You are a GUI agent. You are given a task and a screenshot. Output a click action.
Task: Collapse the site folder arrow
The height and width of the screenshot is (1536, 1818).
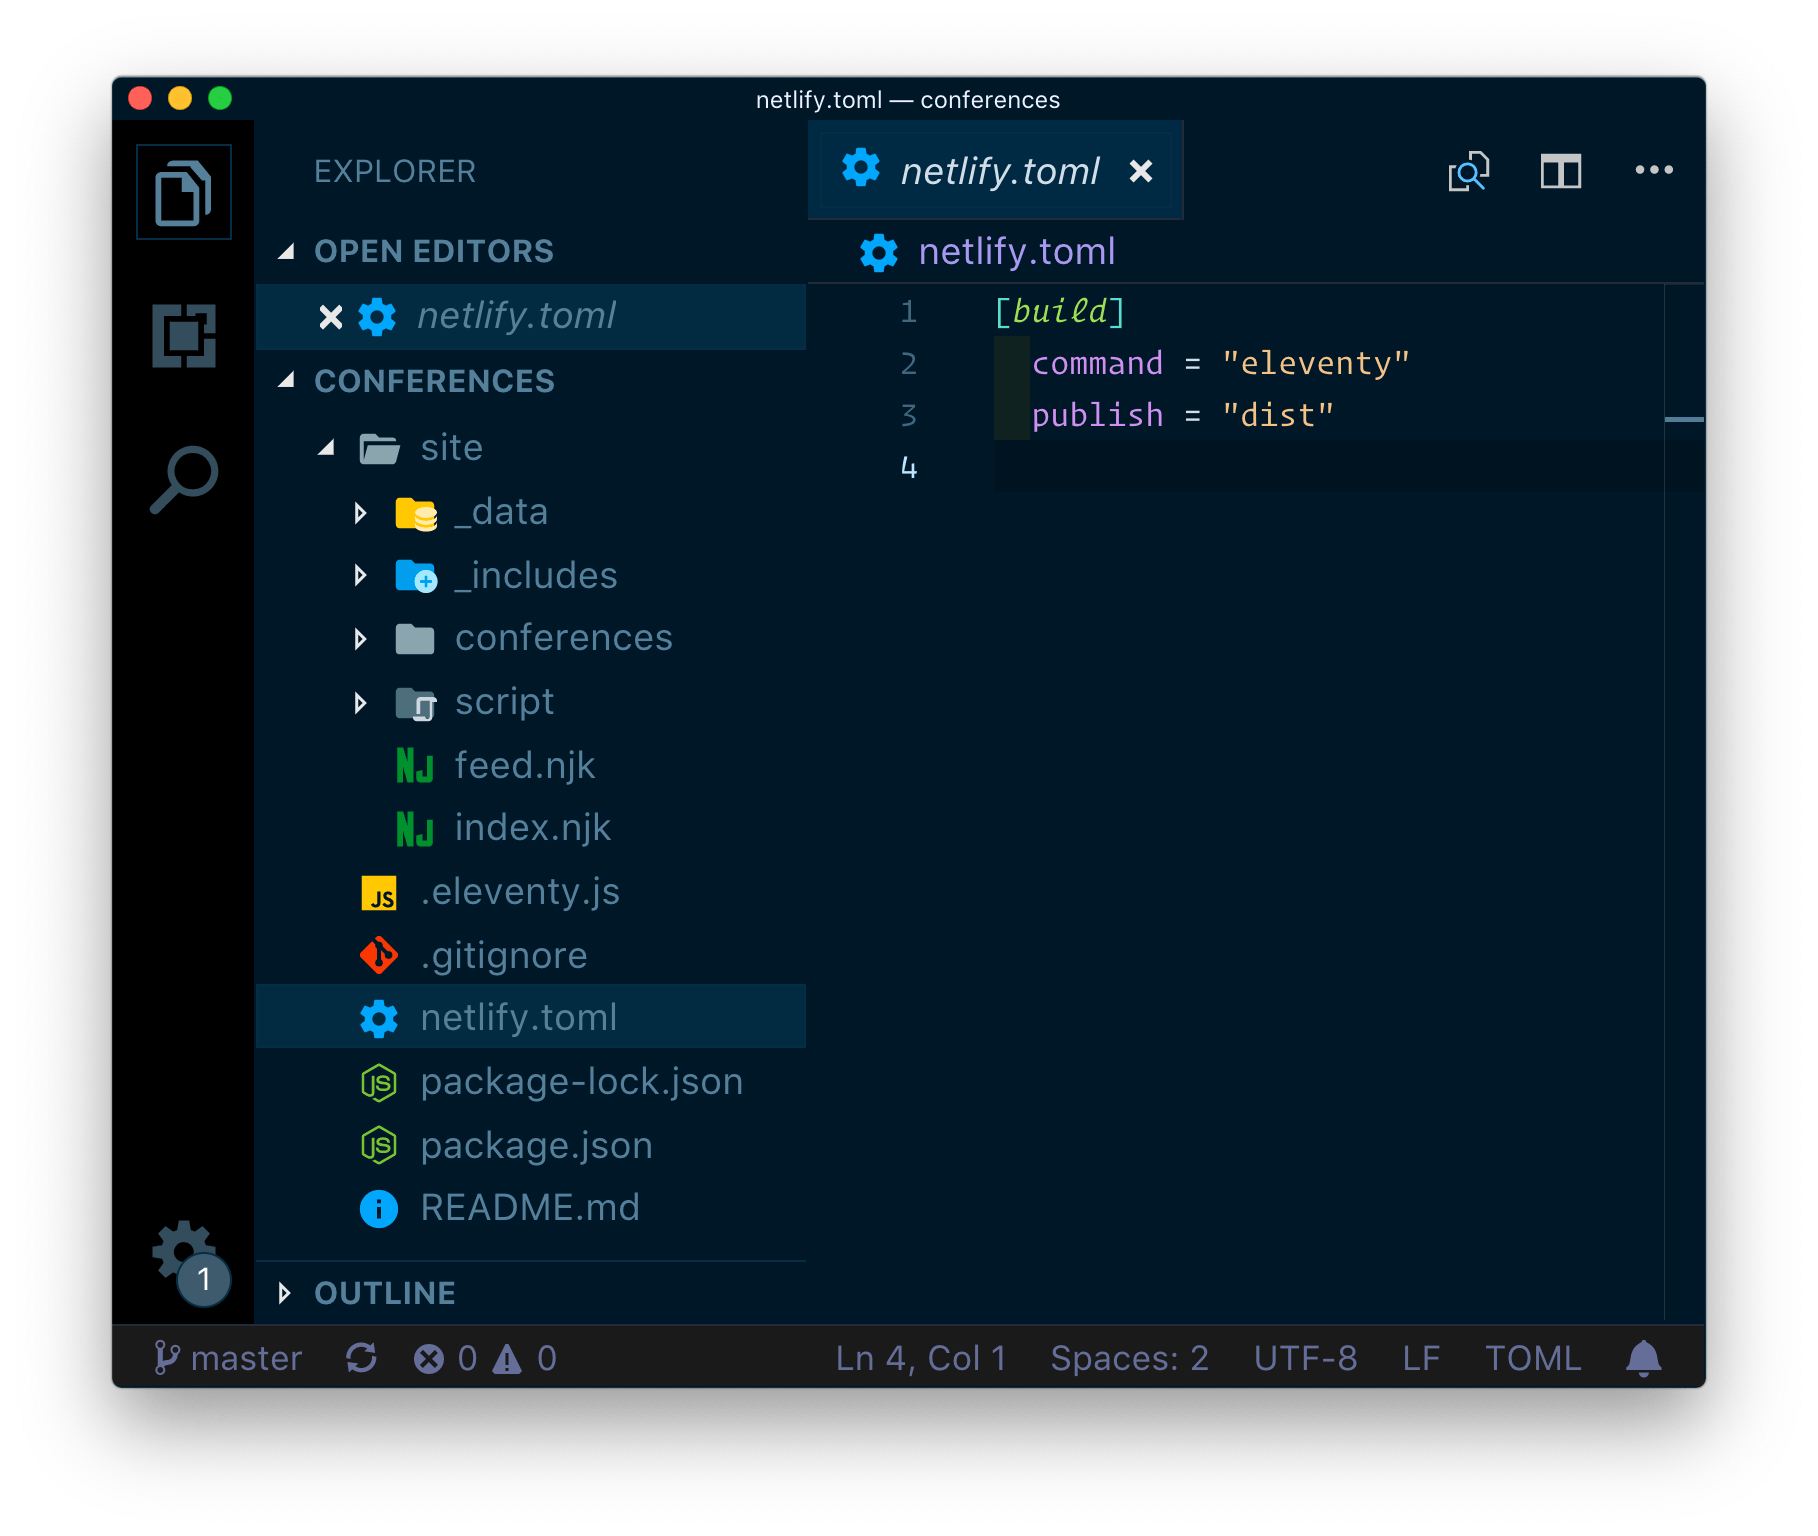tap(326, 448)
